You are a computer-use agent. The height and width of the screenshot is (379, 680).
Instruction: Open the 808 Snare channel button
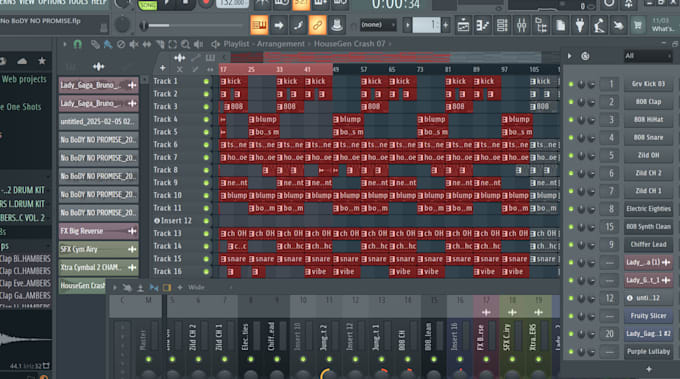(x=648, y=137)
